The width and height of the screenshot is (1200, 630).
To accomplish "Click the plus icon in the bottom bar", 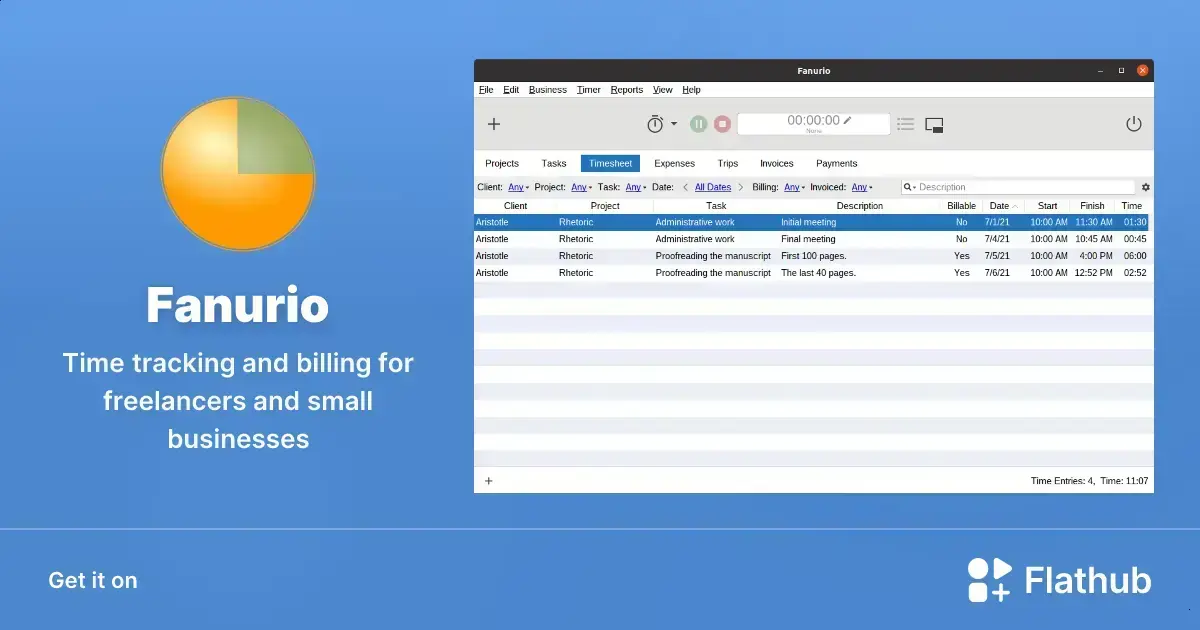I will click(x=489, y=481).
